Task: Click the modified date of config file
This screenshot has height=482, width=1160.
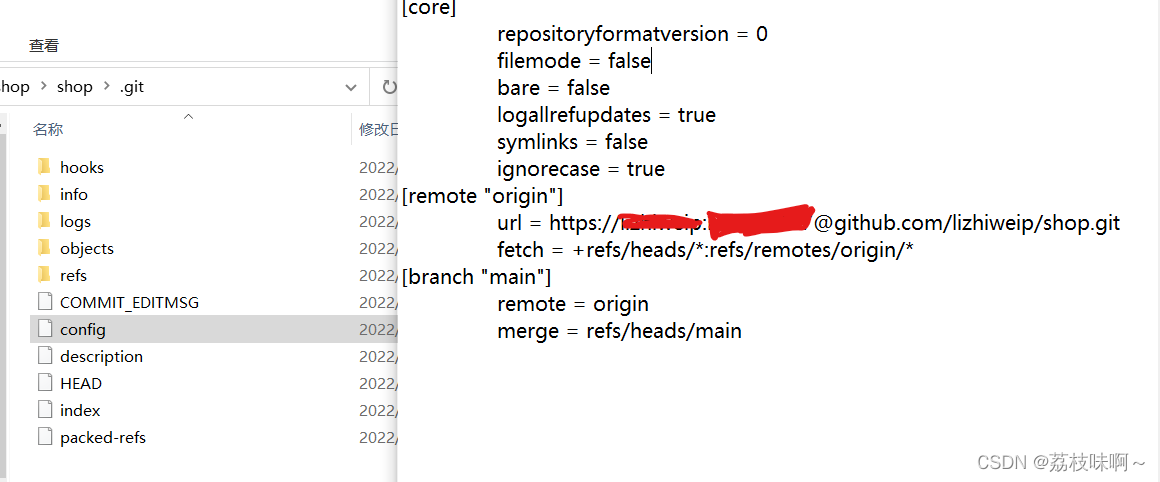Action: 379,329
